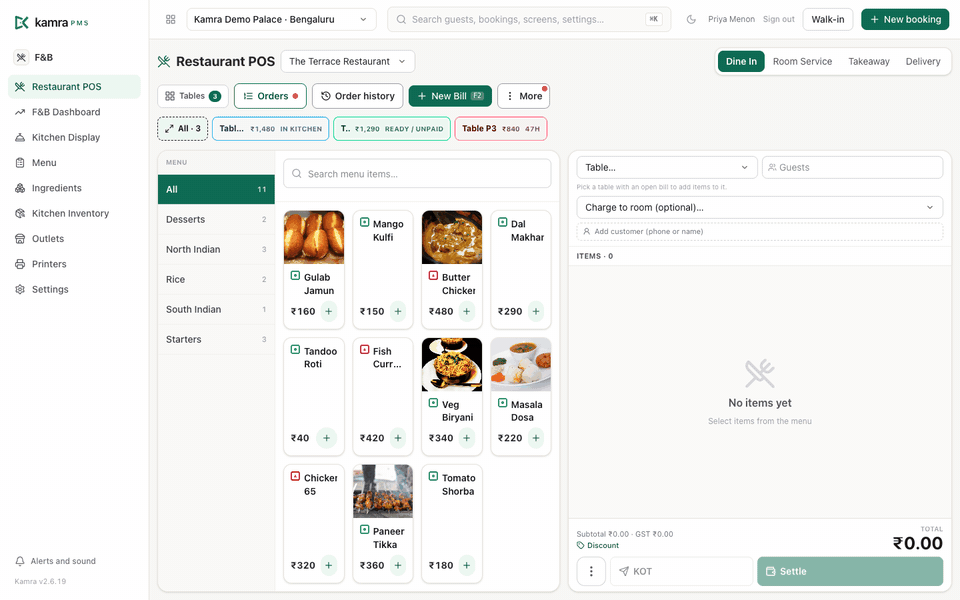Open the More options menu
Screen dimensions: 960x600
click(523, 96)
